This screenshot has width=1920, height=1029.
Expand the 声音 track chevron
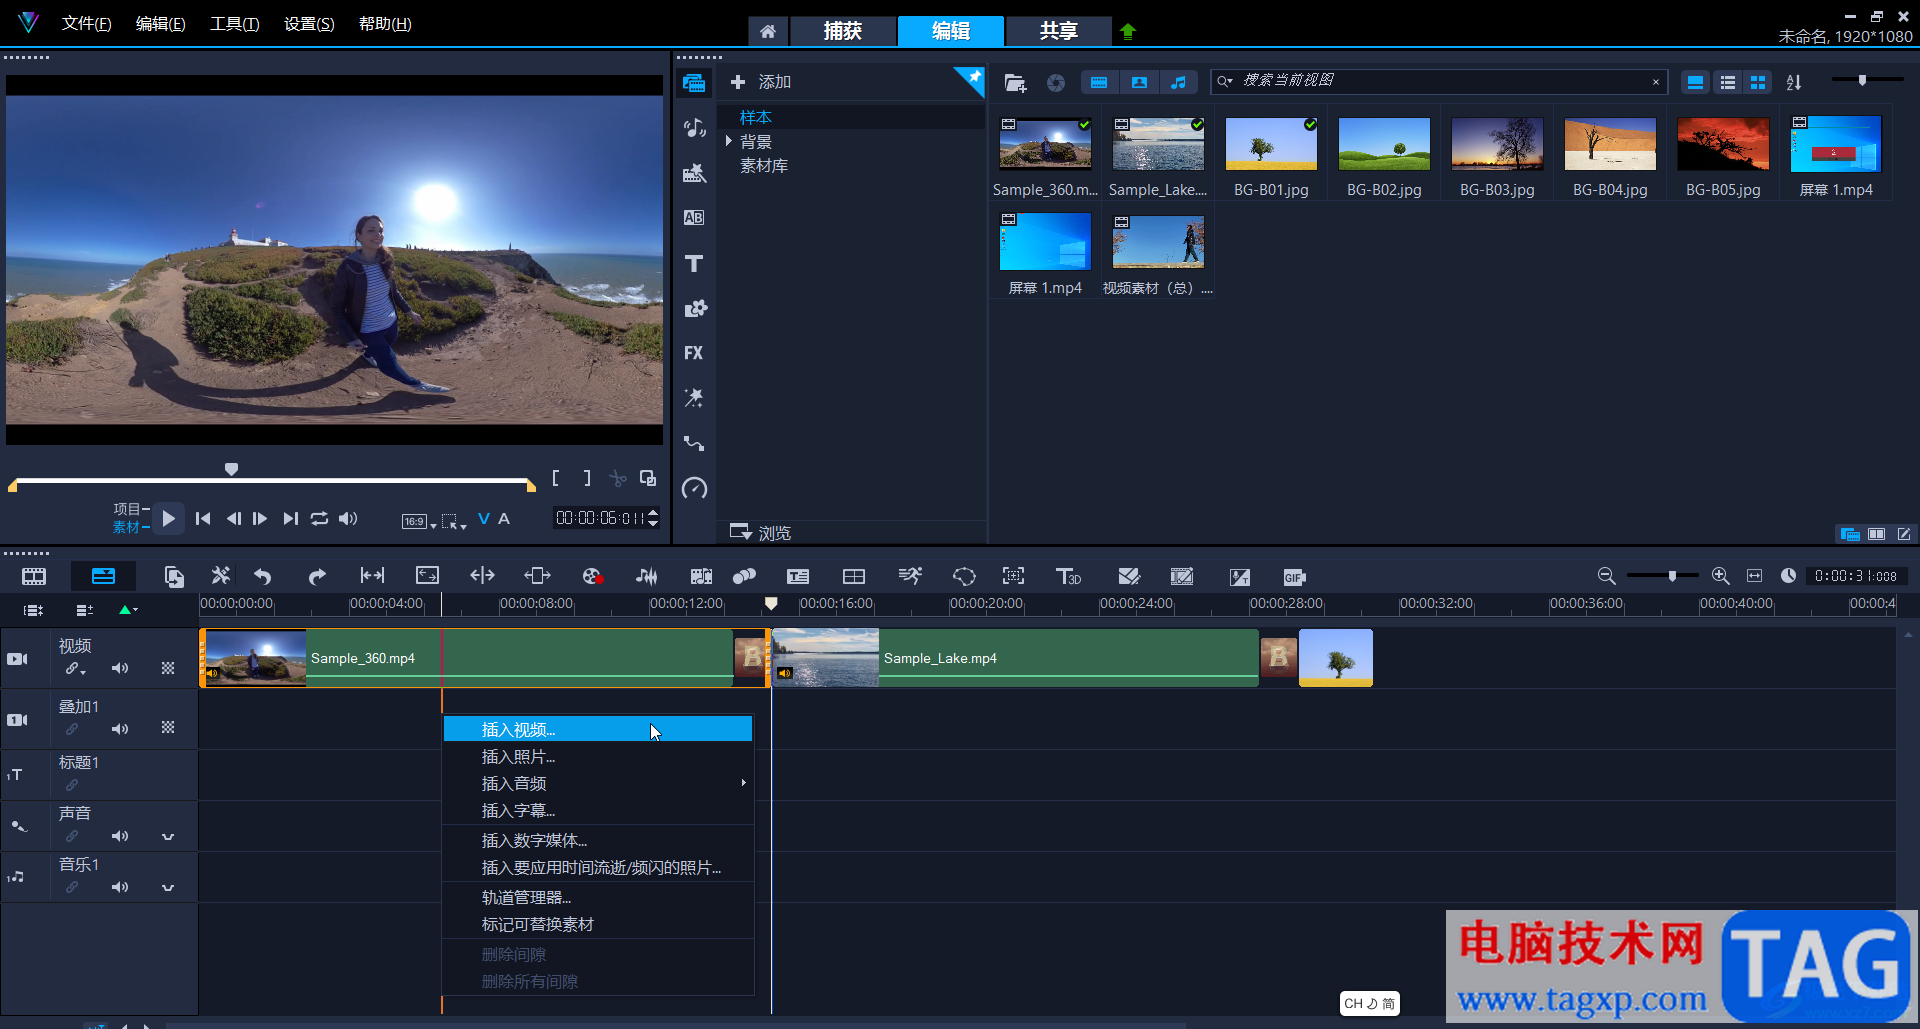pyautogui.click(x=168, y=836)
